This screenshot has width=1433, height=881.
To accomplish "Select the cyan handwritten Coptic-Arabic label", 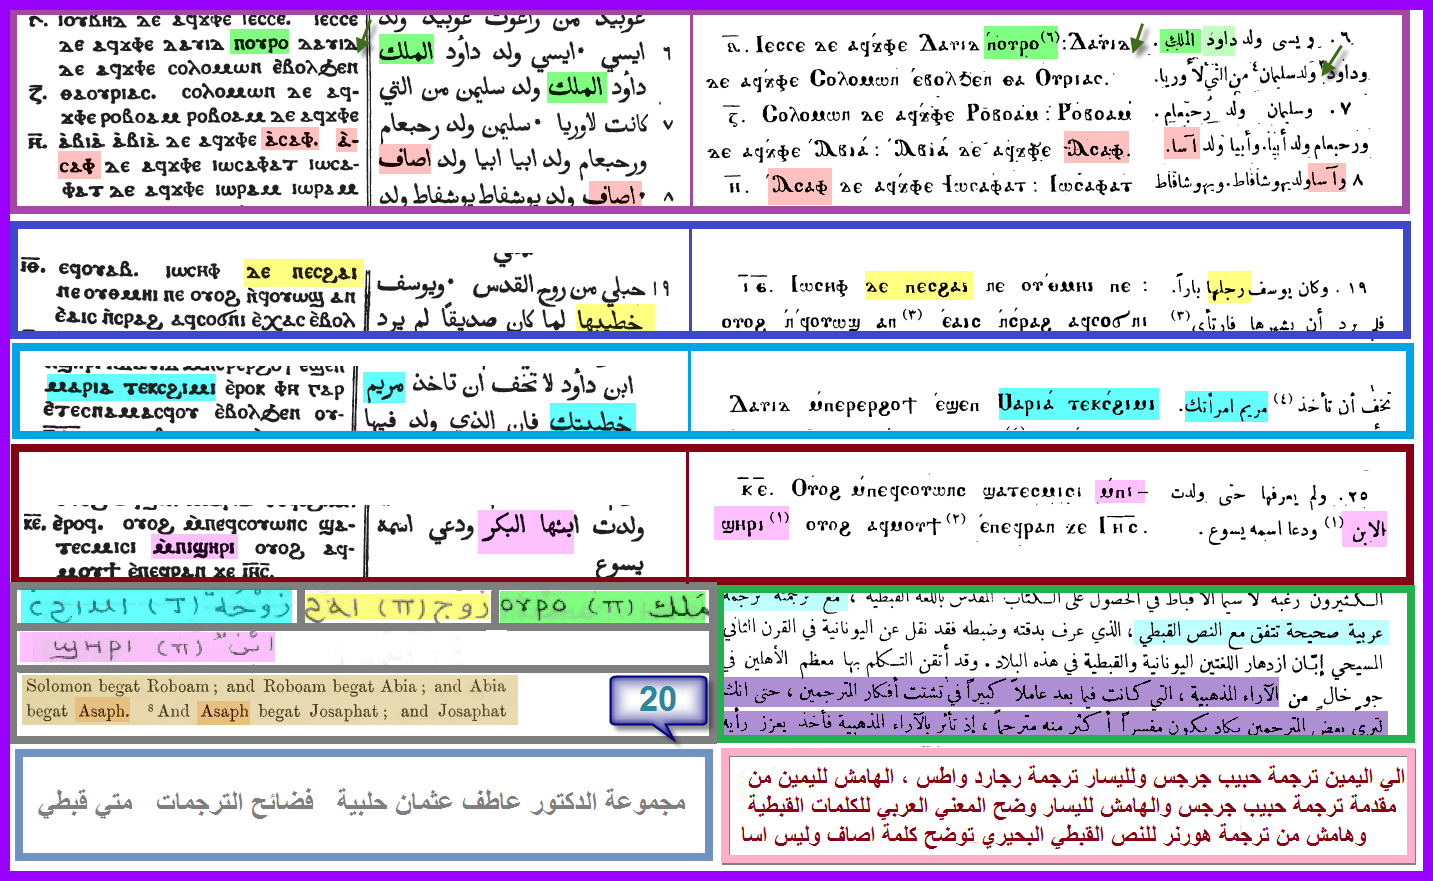I will tap(157, 606).
